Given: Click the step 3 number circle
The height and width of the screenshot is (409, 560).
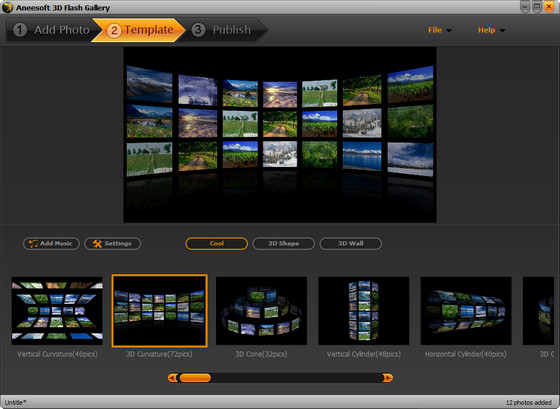Looking at the screenshot, I should pyautogui.click(x=198, y=30).
